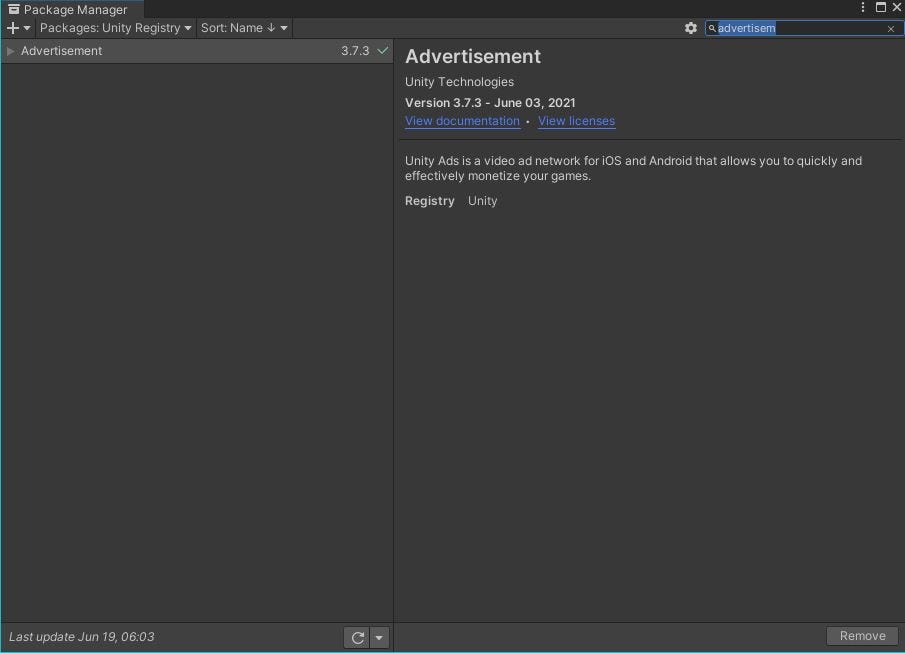
Task: Expand the Advertisement package versions arrow
Action: click(10, 51)
